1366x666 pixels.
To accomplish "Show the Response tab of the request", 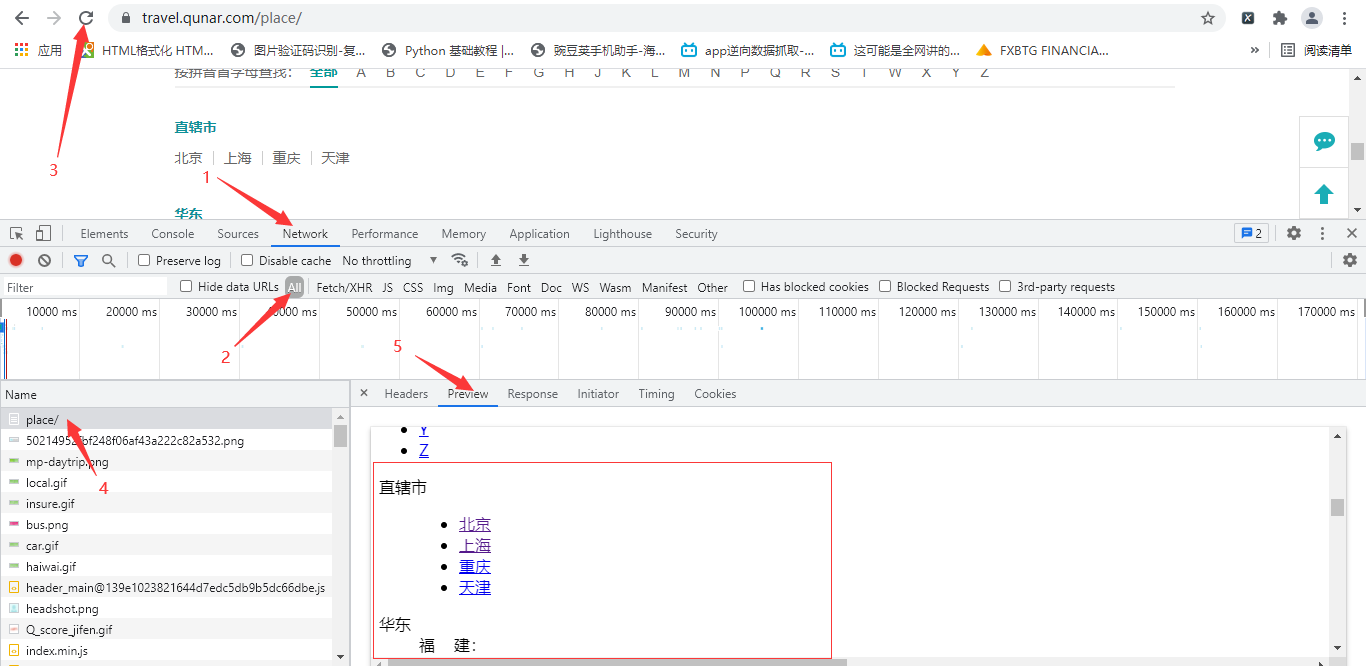I will click(533, 393).
